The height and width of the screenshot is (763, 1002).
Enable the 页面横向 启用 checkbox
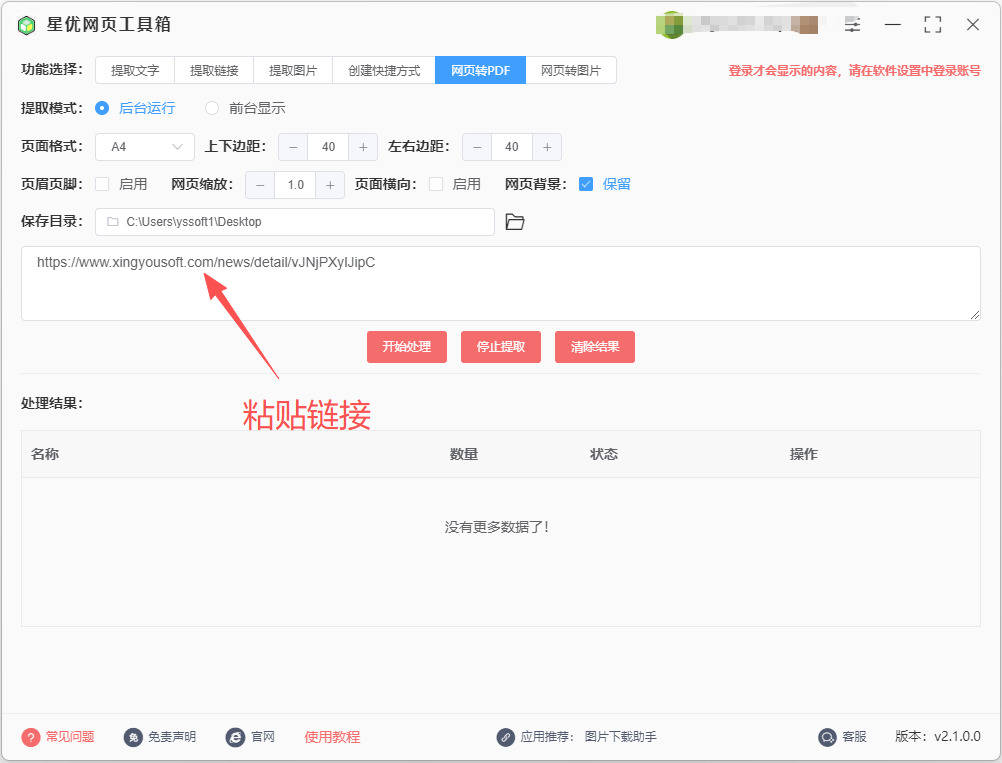[437, 184]
